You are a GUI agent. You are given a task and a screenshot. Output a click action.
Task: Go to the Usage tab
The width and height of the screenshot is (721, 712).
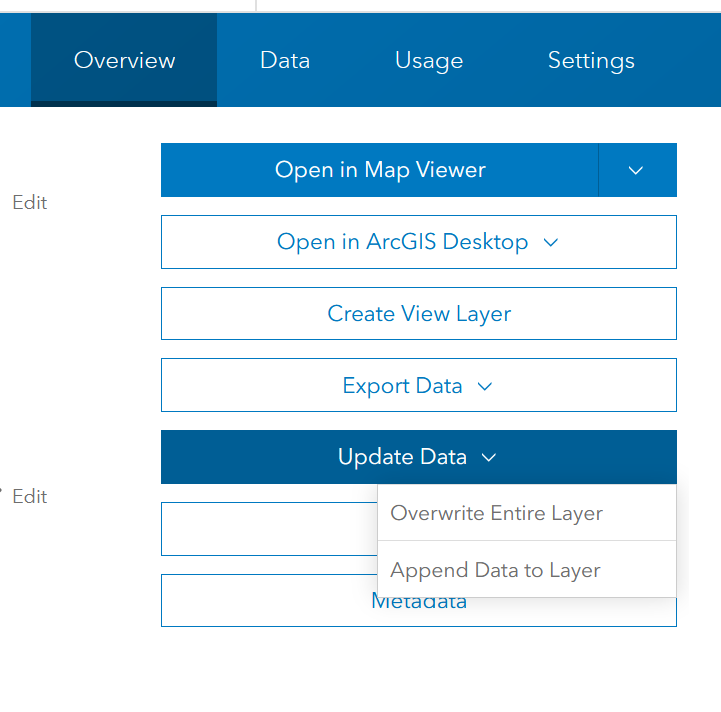pyautogui.click(x=429, y=60)
